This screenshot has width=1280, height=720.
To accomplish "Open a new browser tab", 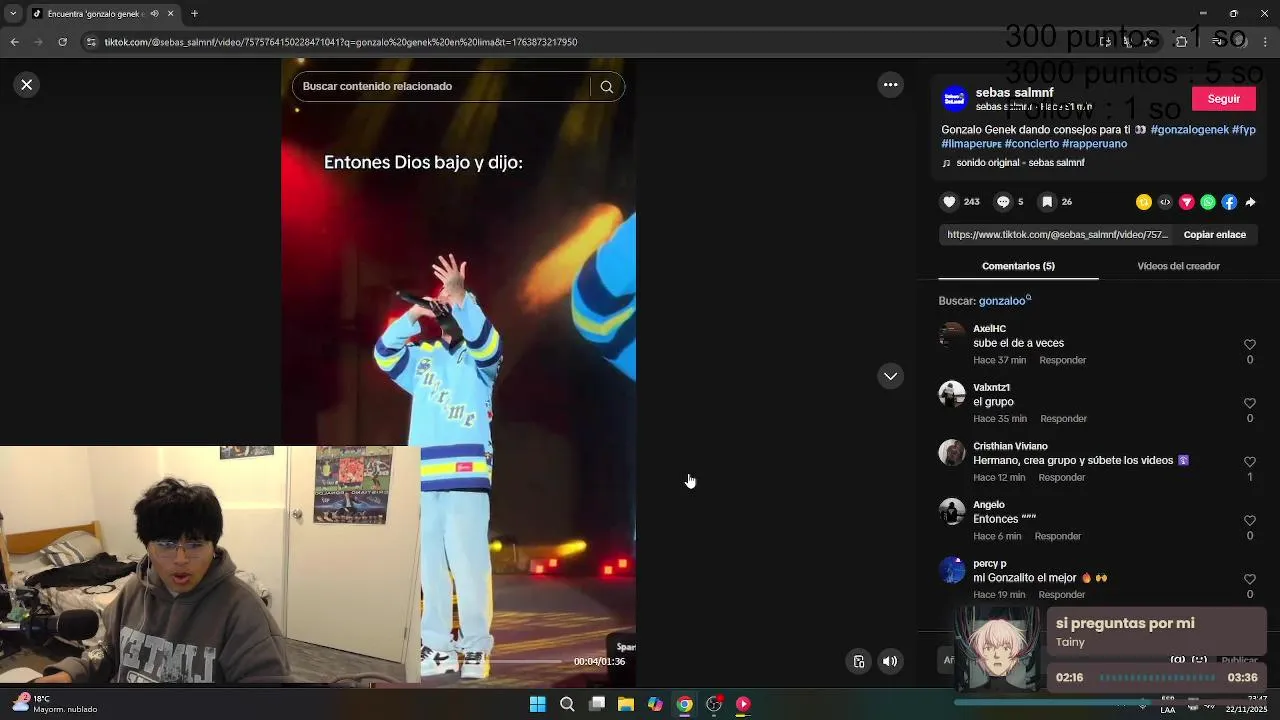I will (x=194, y=14).
